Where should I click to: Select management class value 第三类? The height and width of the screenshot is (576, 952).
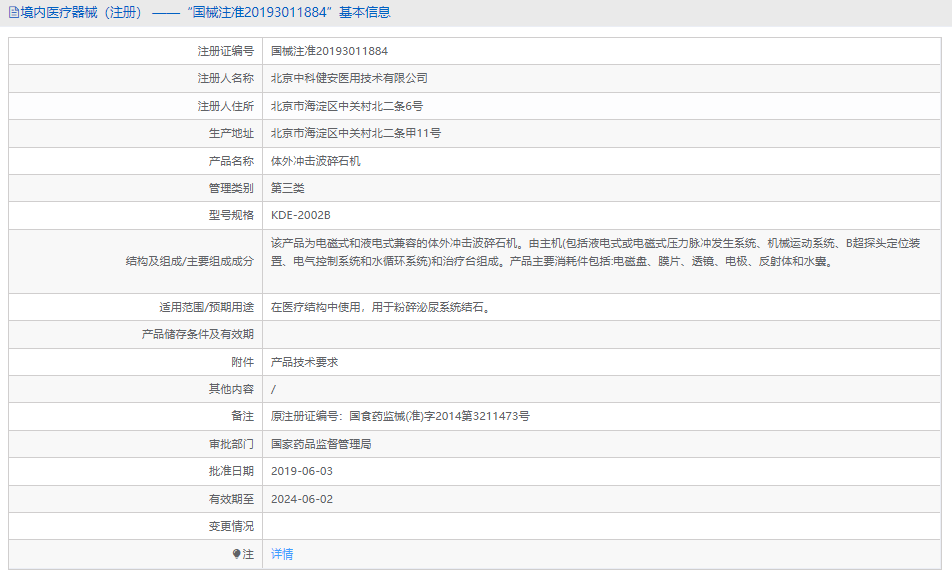[x=287, y=189]
